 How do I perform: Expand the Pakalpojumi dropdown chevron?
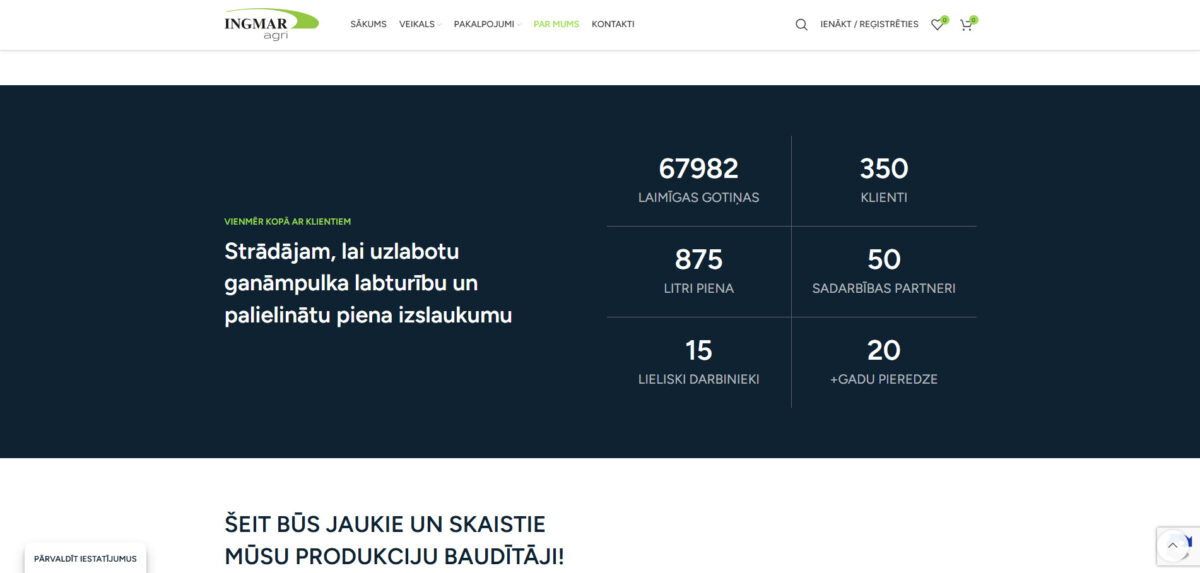(519, 25)
